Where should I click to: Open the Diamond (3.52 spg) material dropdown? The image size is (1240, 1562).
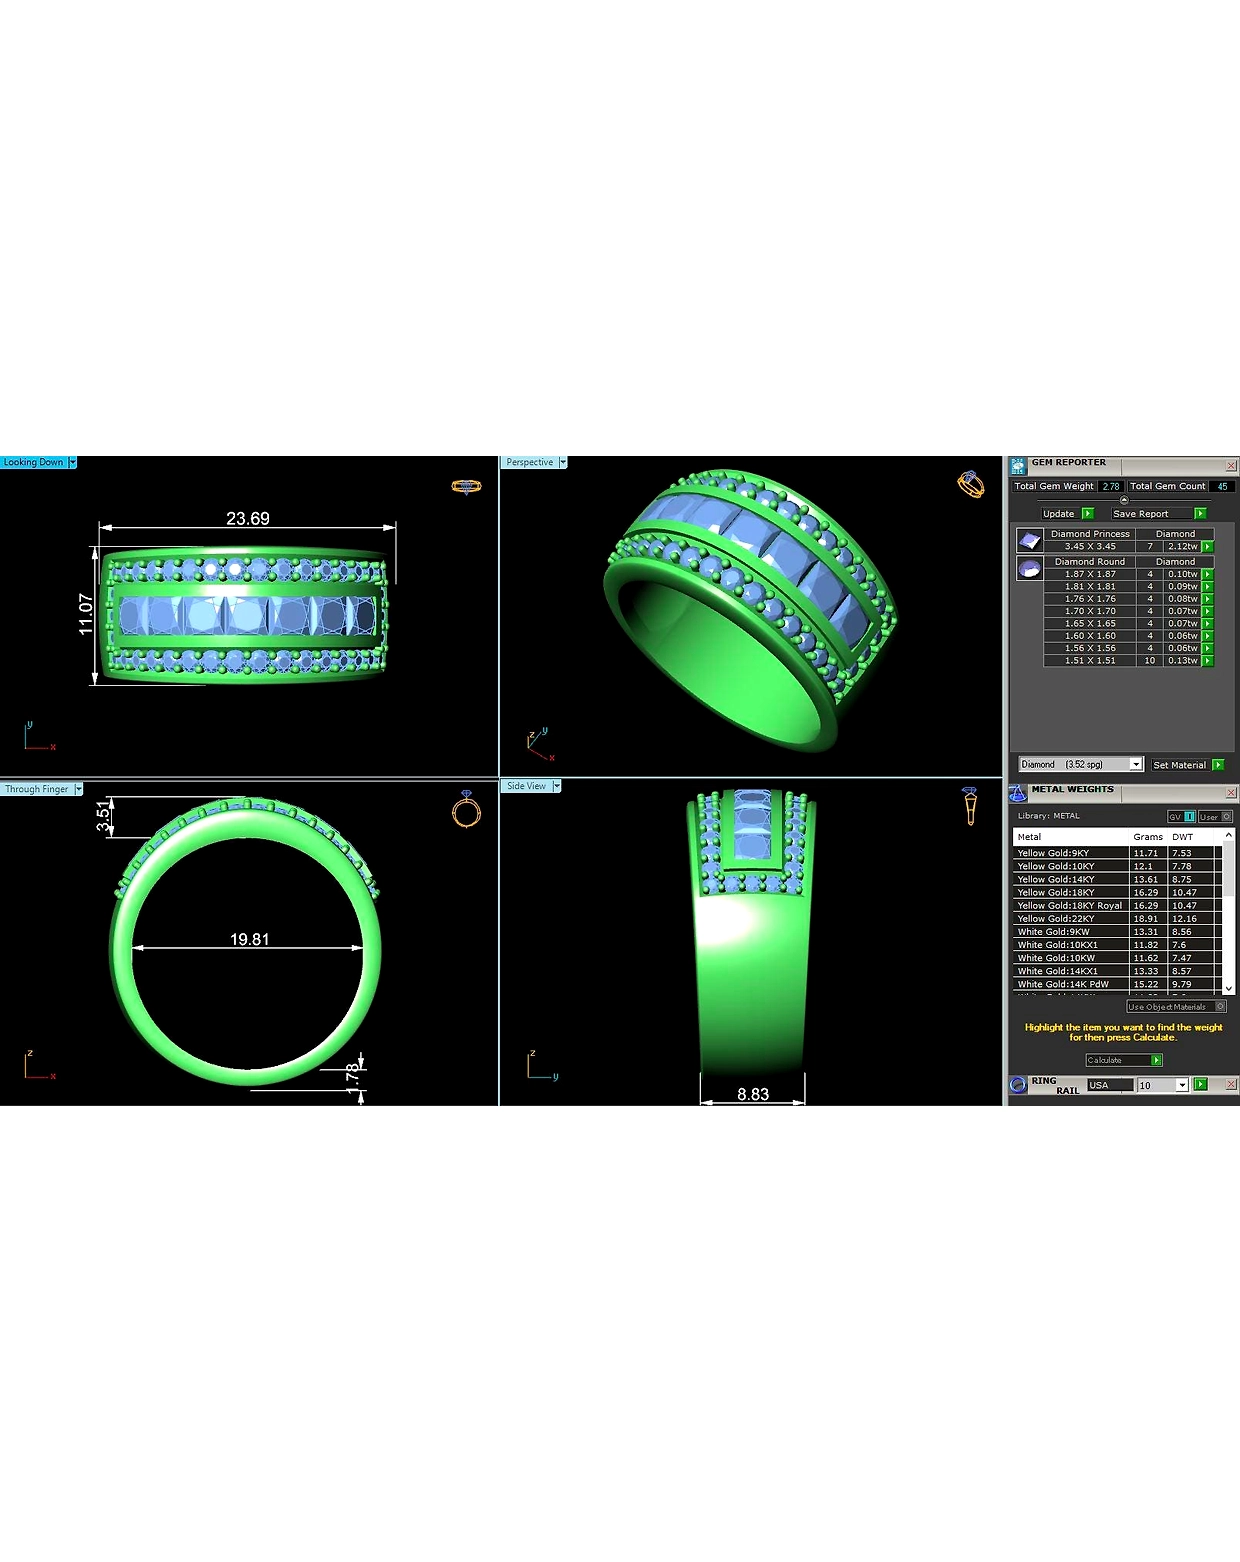pyautogui.click(x=1135, y=765)
